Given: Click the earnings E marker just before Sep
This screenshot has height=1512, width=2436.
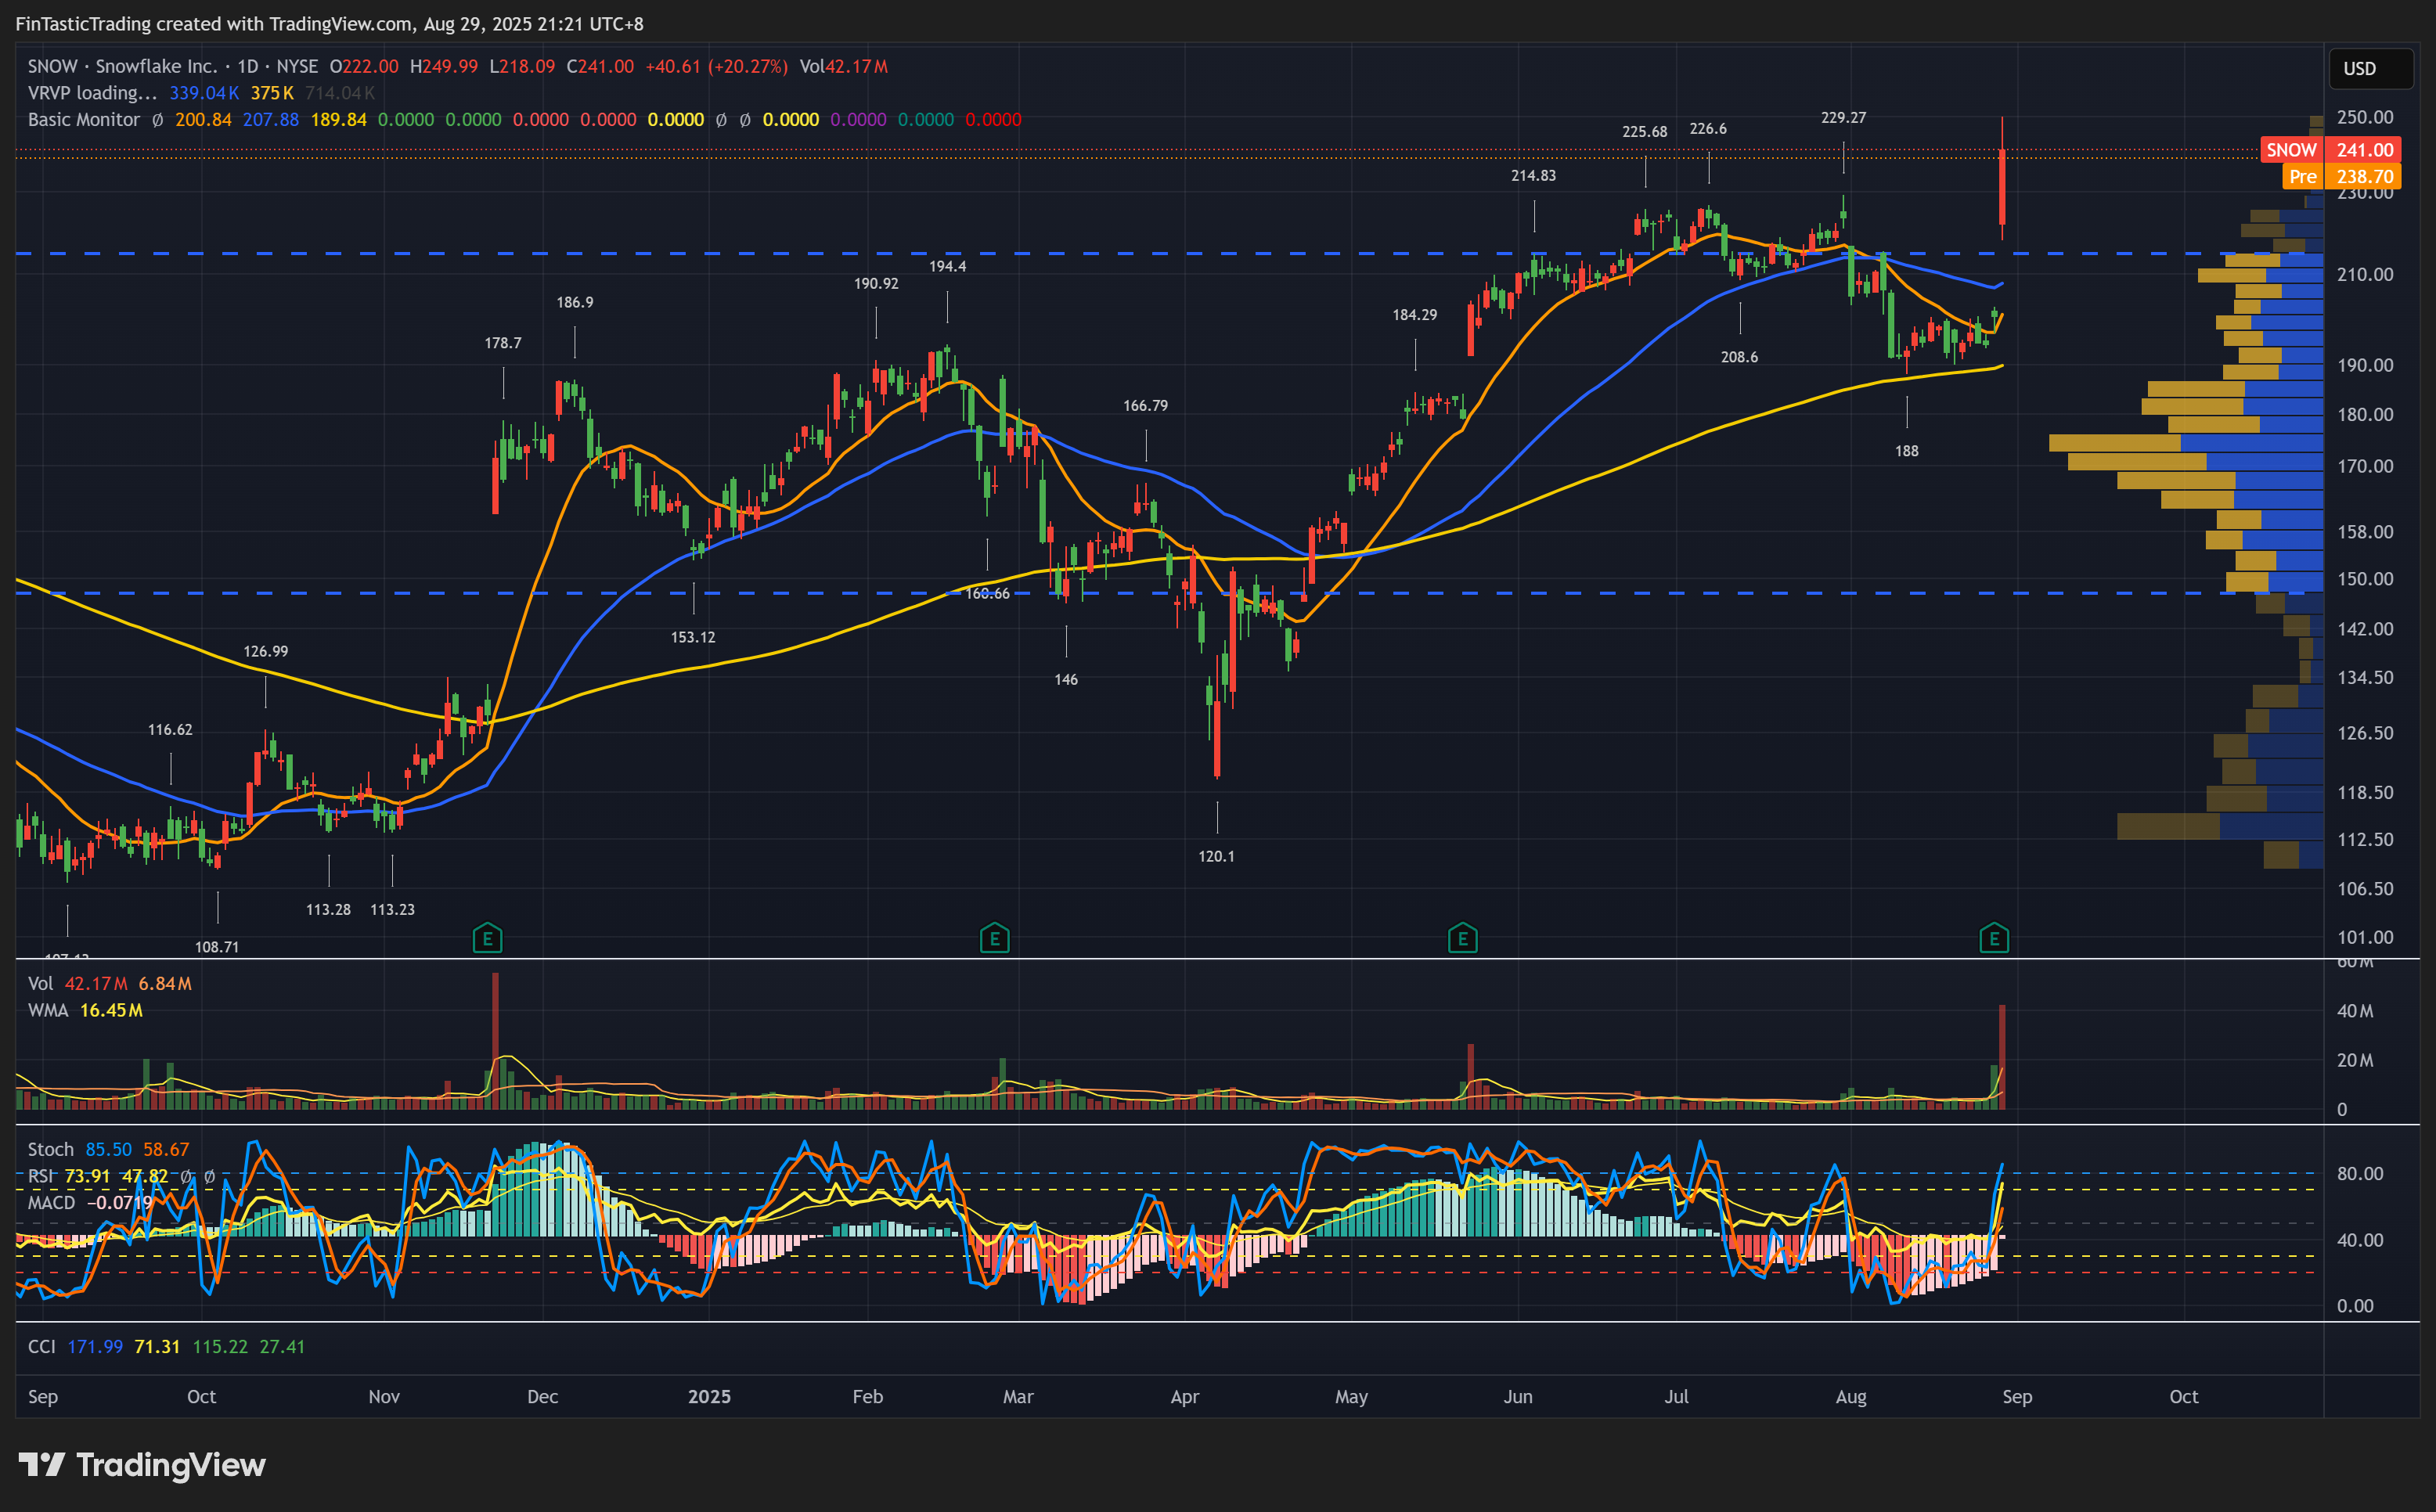Looking at the screenshot, I should 1994,938.
